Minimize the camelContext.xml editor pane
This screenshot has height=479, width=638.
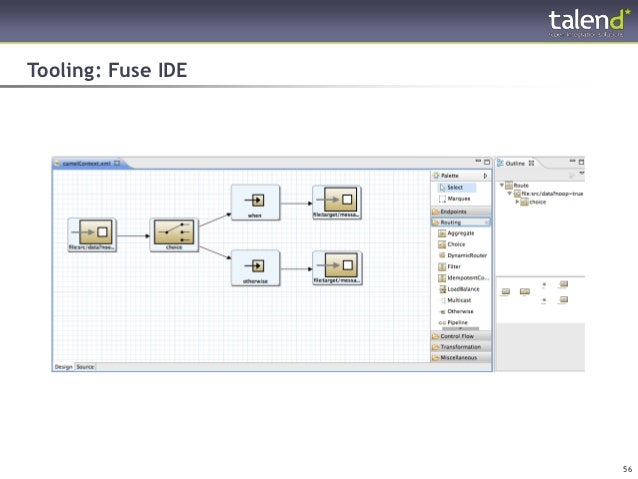(x=478, y=161)
